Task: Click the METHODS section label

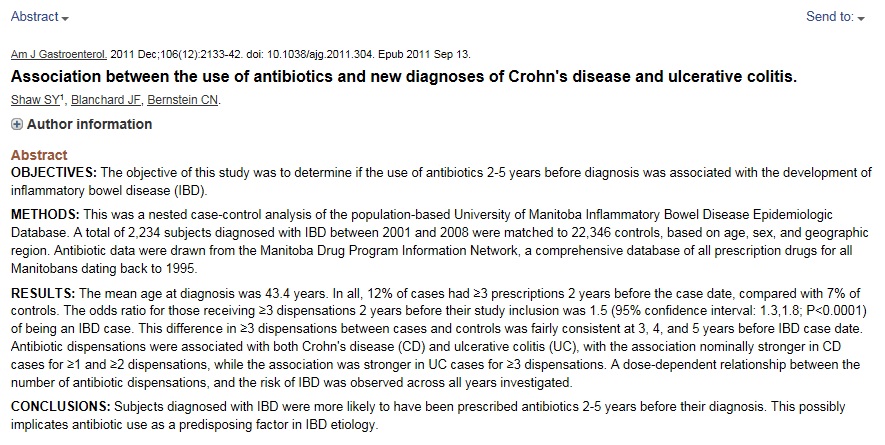Action: click(x=45, y=215)
